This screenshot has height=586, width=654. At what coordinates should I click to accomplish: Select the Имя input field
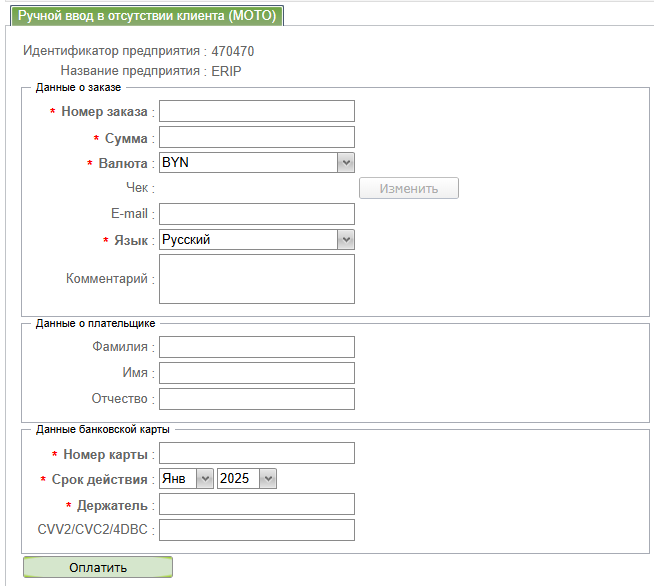click(257, 373)
